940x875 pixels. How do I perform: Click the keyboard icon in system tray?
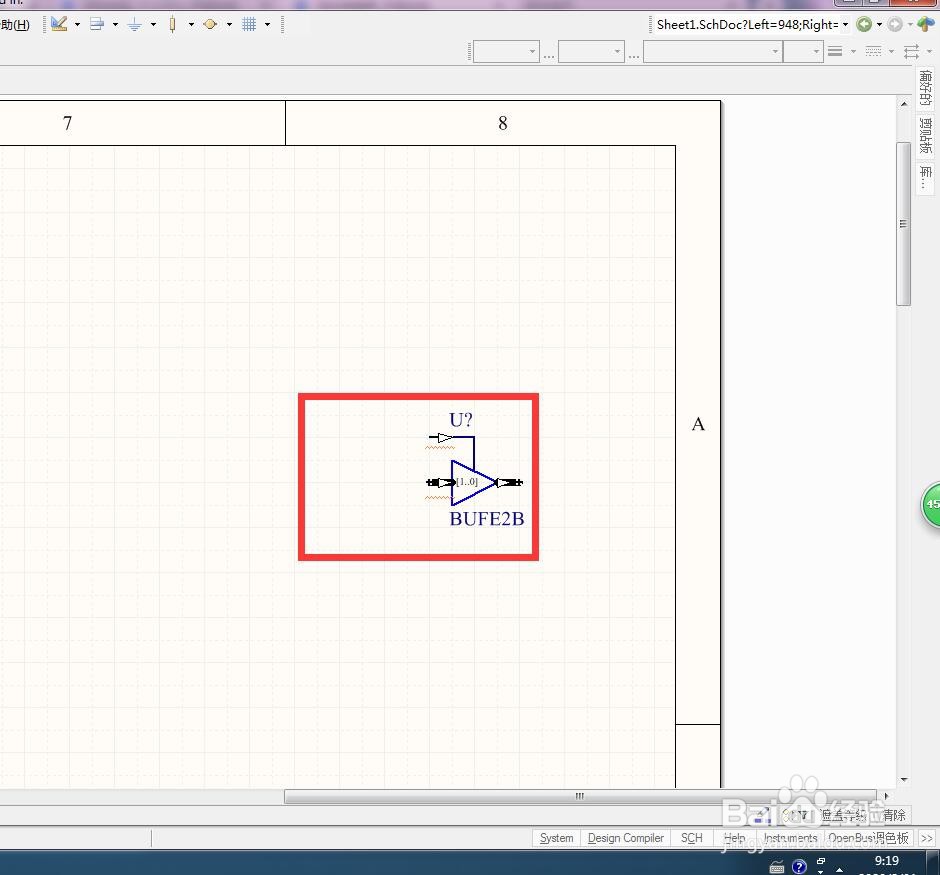777,867
